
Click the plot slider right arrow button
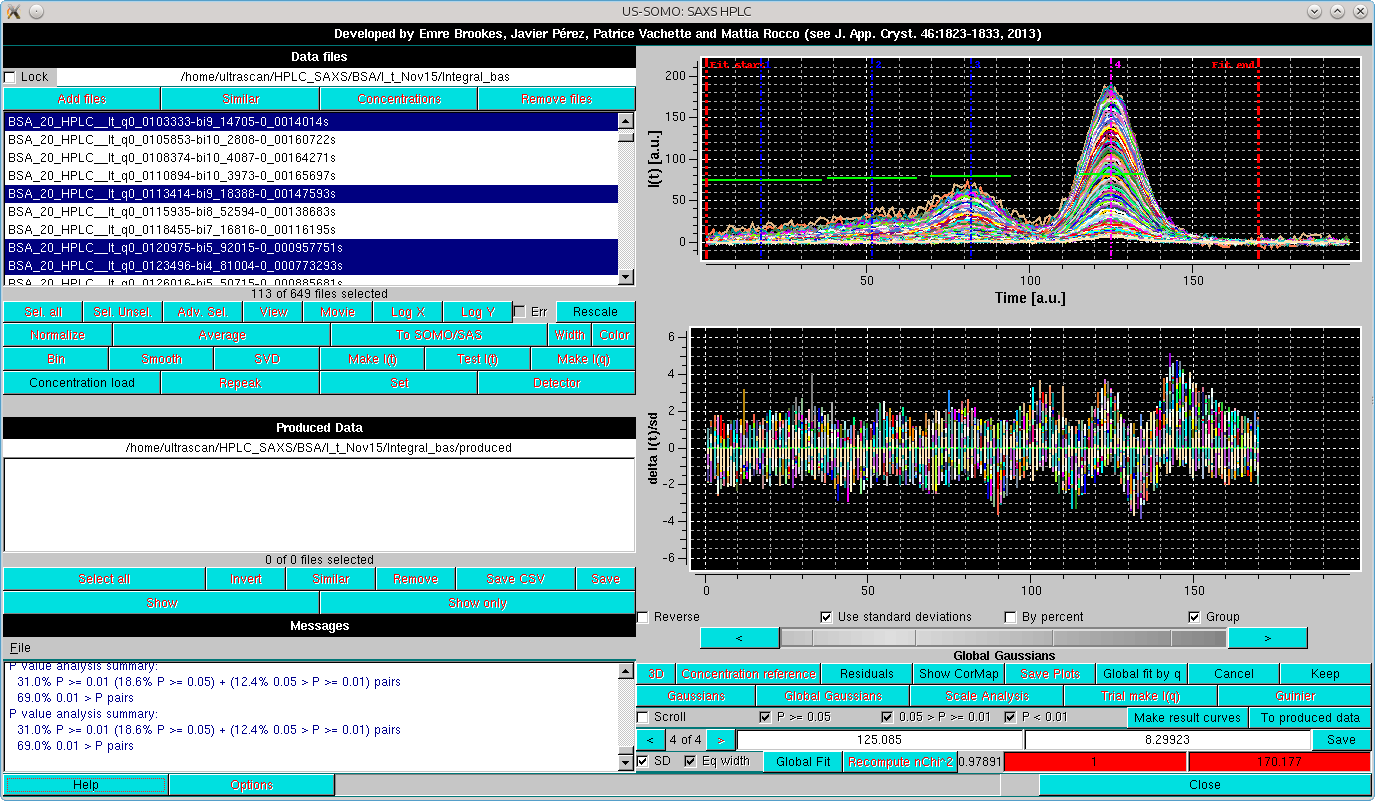(x=1267, y=638)
